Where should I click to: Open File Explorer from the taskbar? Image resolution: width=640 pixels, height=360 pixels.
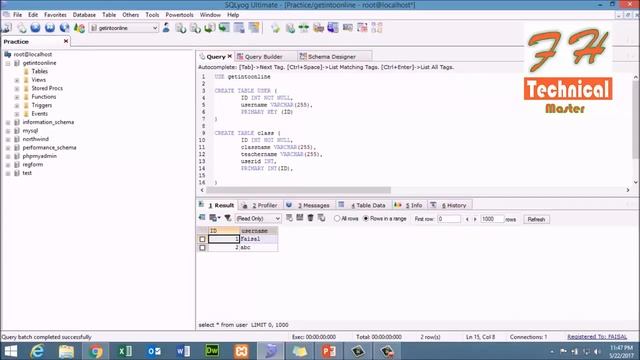(x=66, y=351)
